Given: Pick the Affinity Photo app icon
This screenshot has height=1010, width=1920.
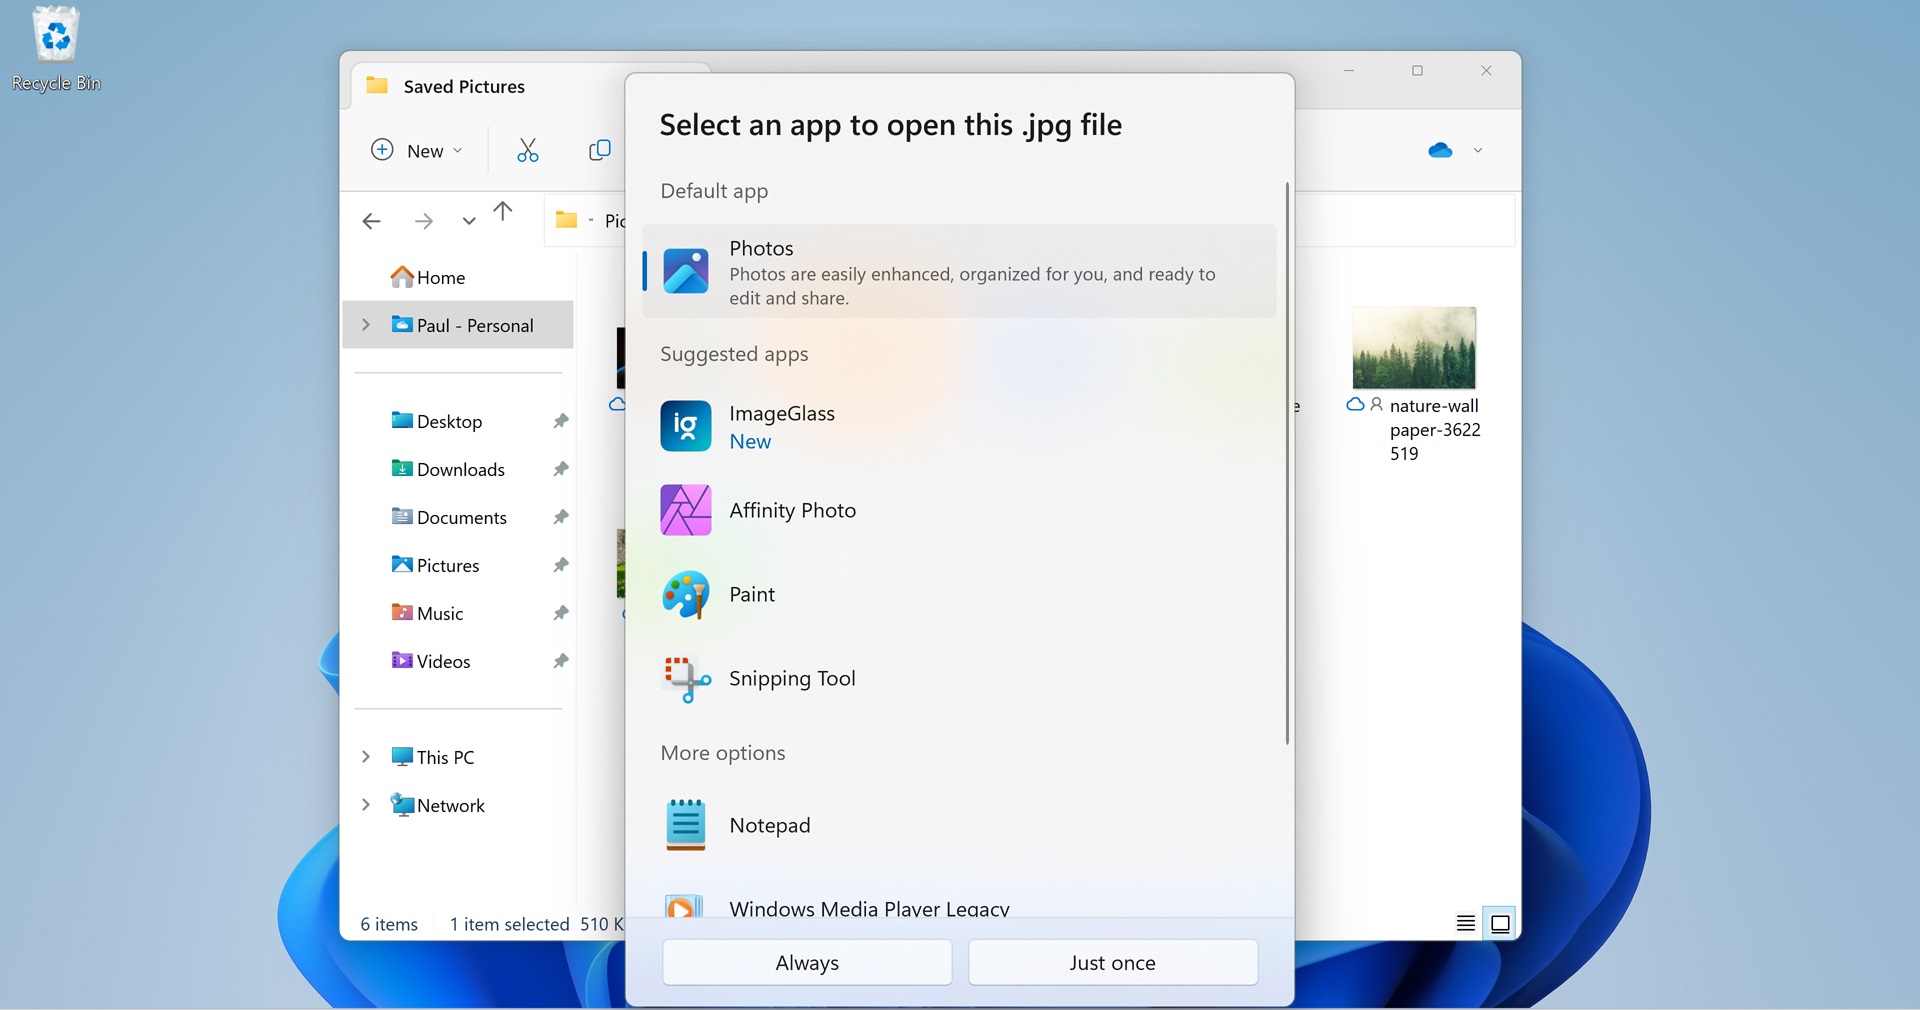Looking at the screenshot, I should [x=686, y=510].
